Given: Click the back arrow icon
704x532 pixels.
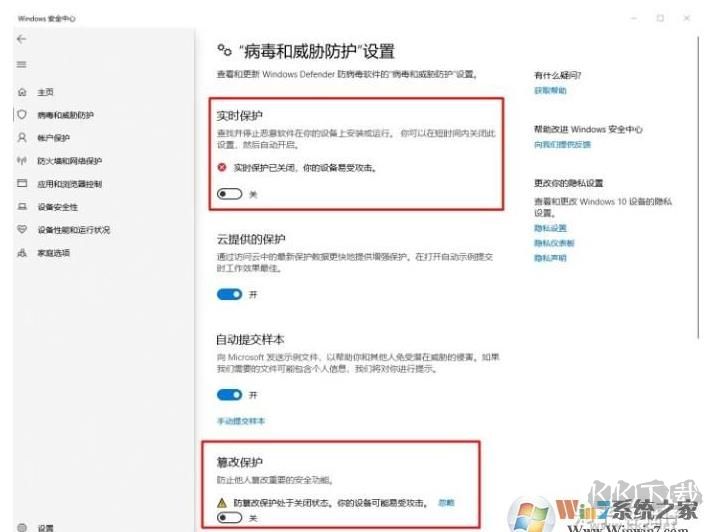Looking at the screenshot, I should tap(22, 39).
